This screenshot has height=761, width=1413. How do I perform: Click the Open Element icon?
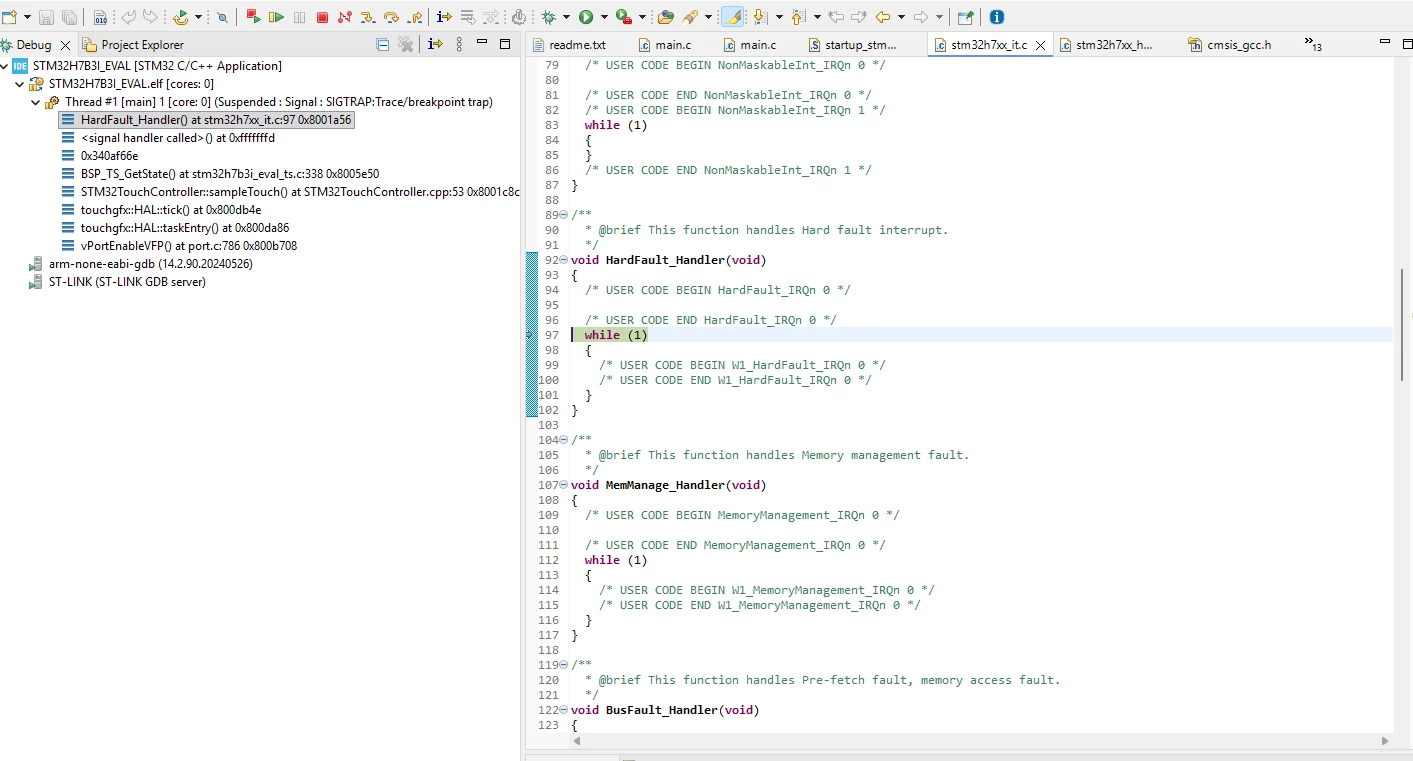(x=666, y=17)
